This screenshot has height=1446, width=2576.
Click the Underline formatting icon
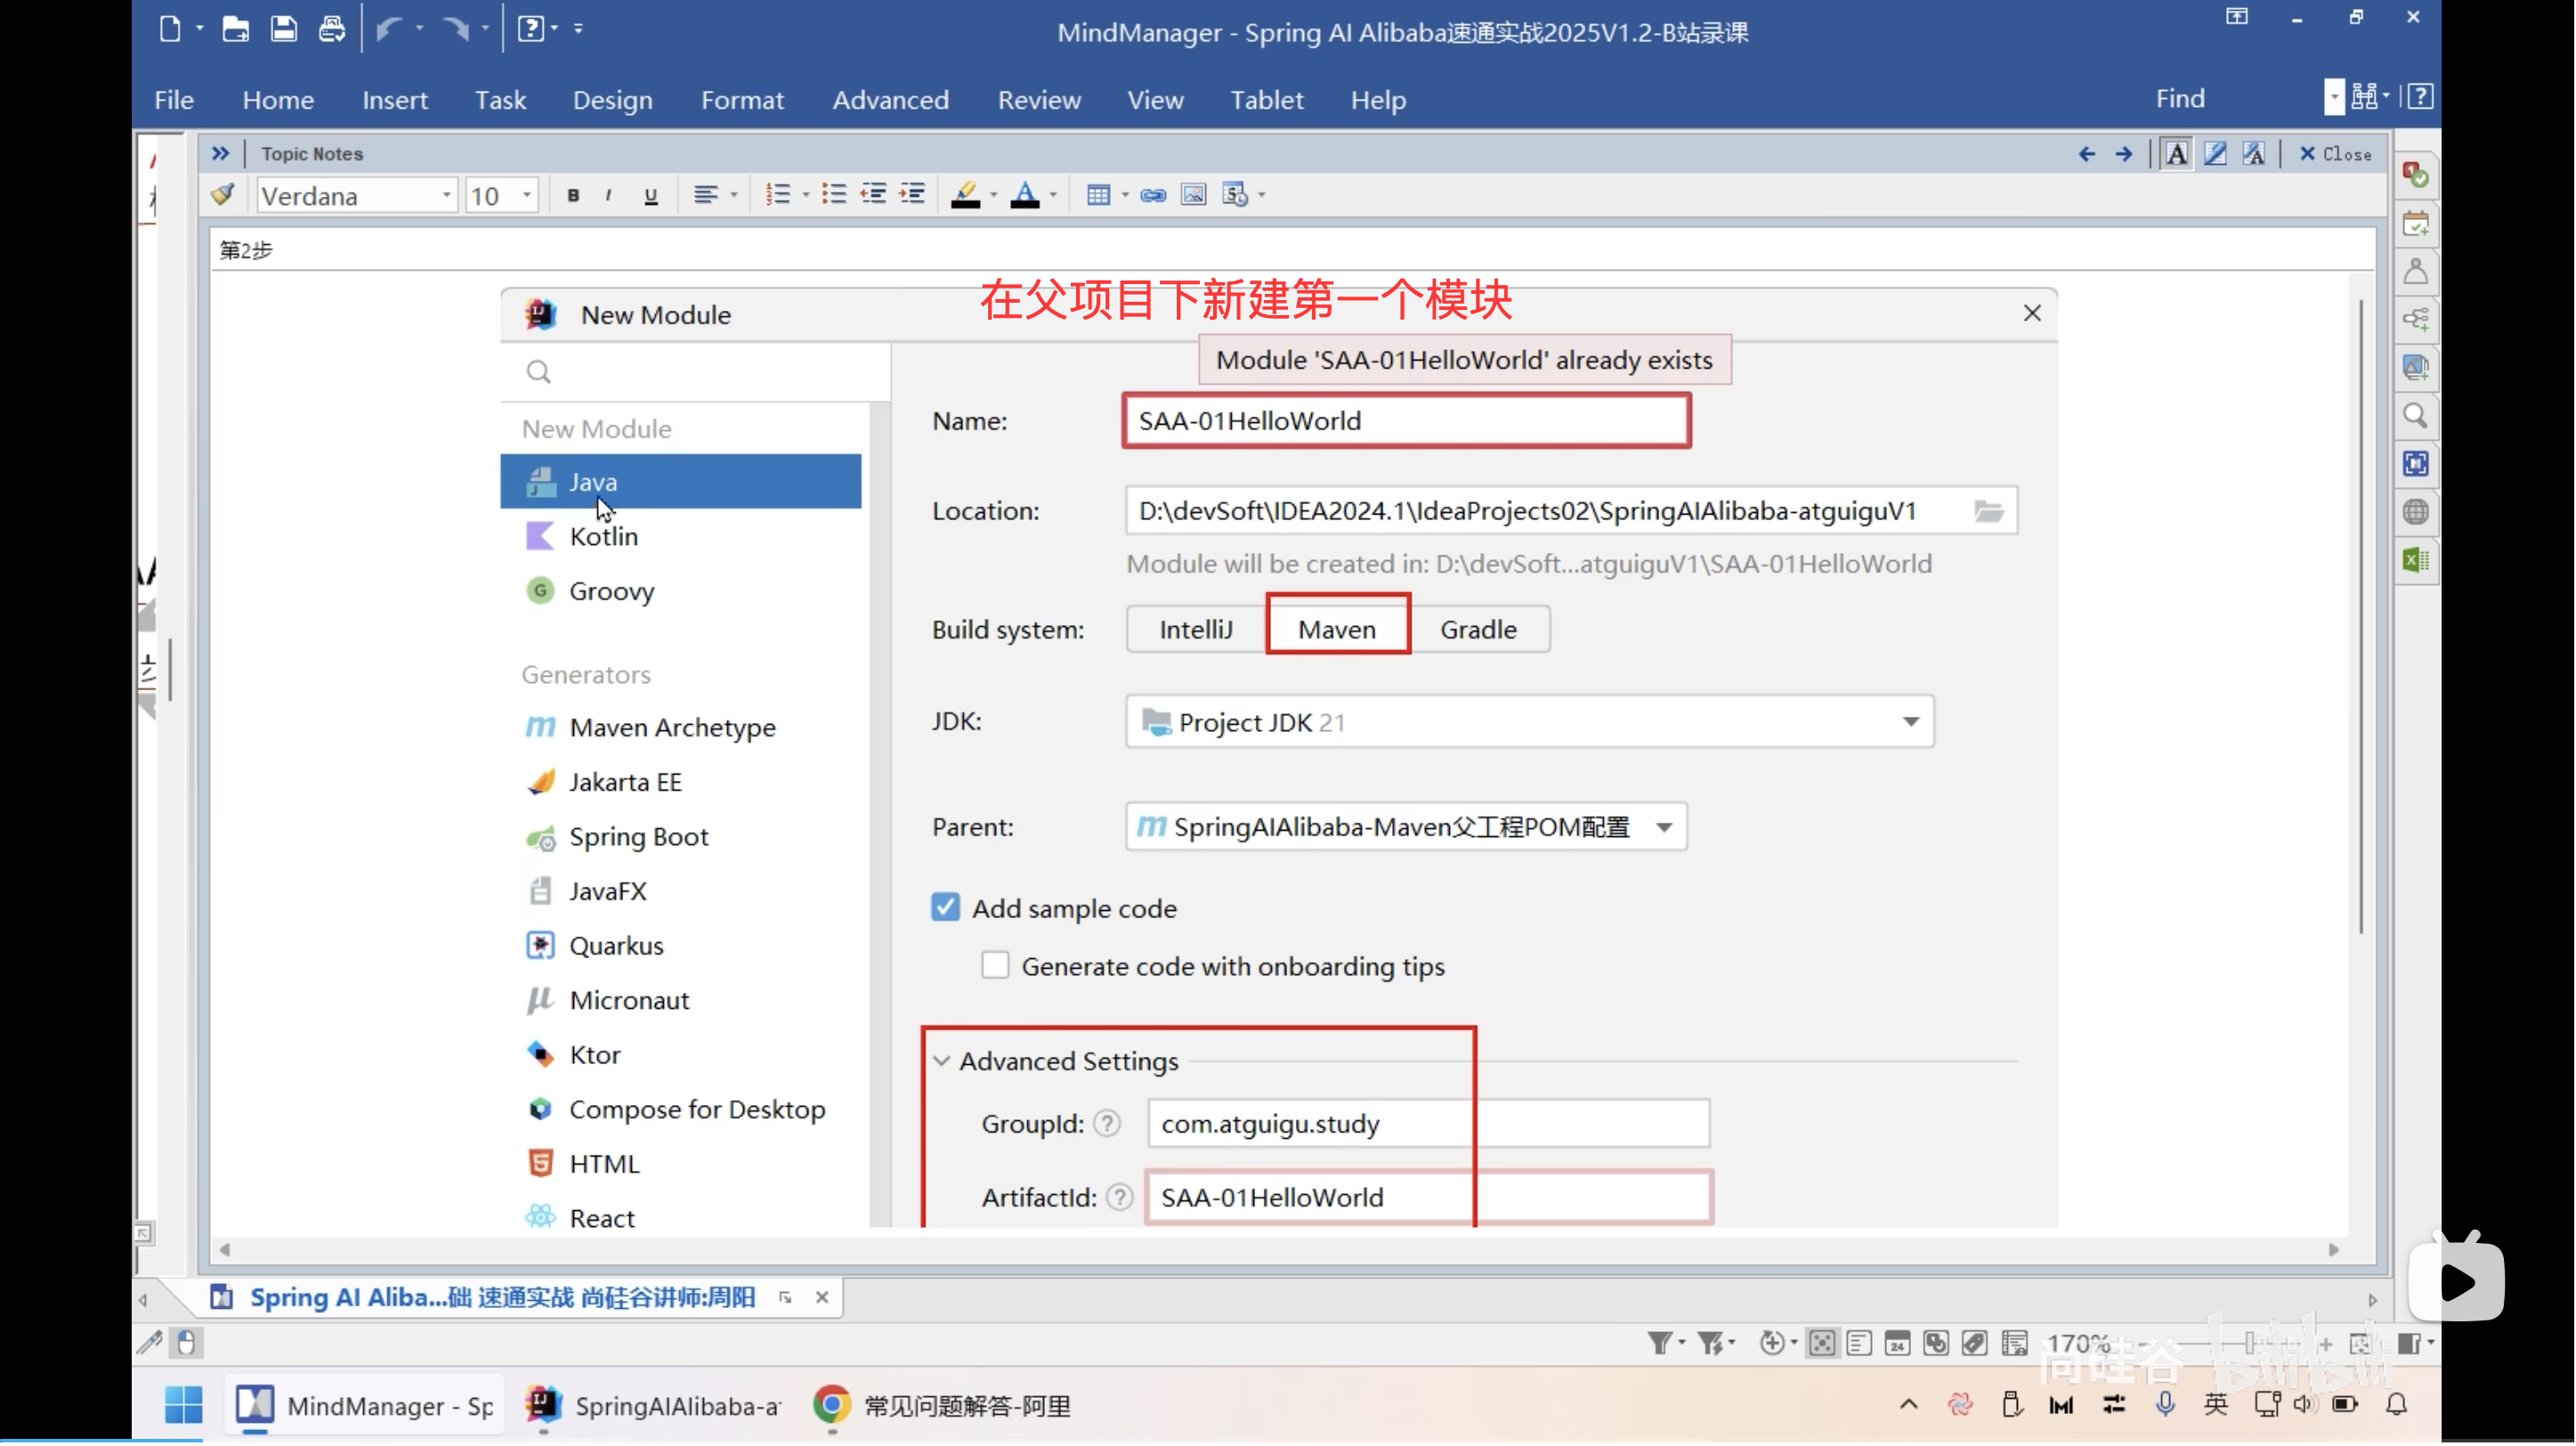[x=651, y=195]
